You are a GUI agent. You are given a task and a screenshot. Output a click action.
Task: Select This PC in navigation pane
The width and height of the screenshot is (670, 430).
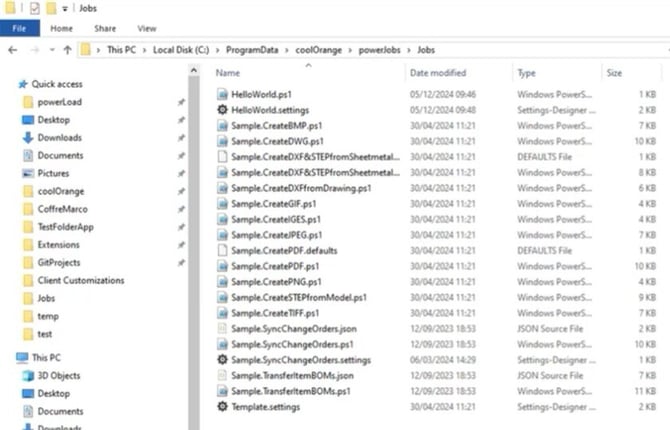pyautogui.click(x=46, y=358)
